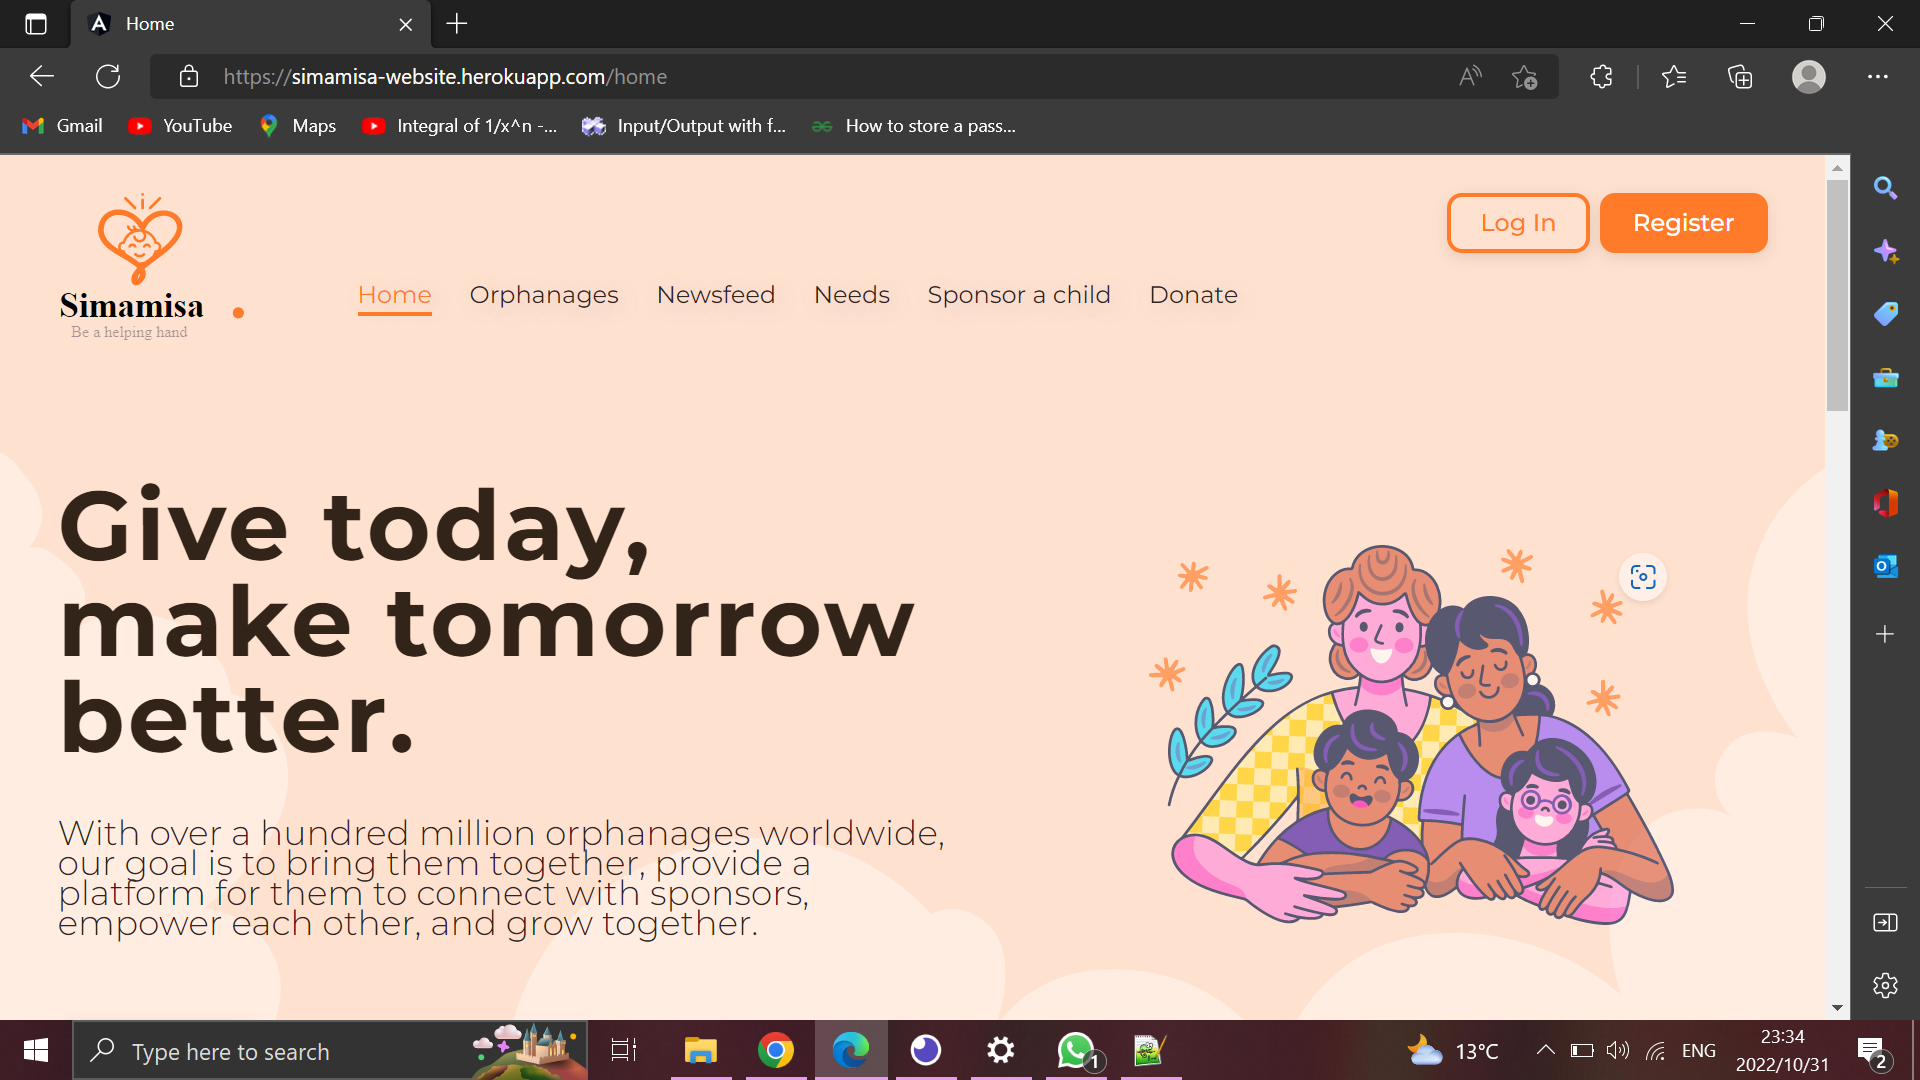This screenshot has height=1080, width=1920.
Task: Open the Newsfeed menu item
Action: pos(715,295)
